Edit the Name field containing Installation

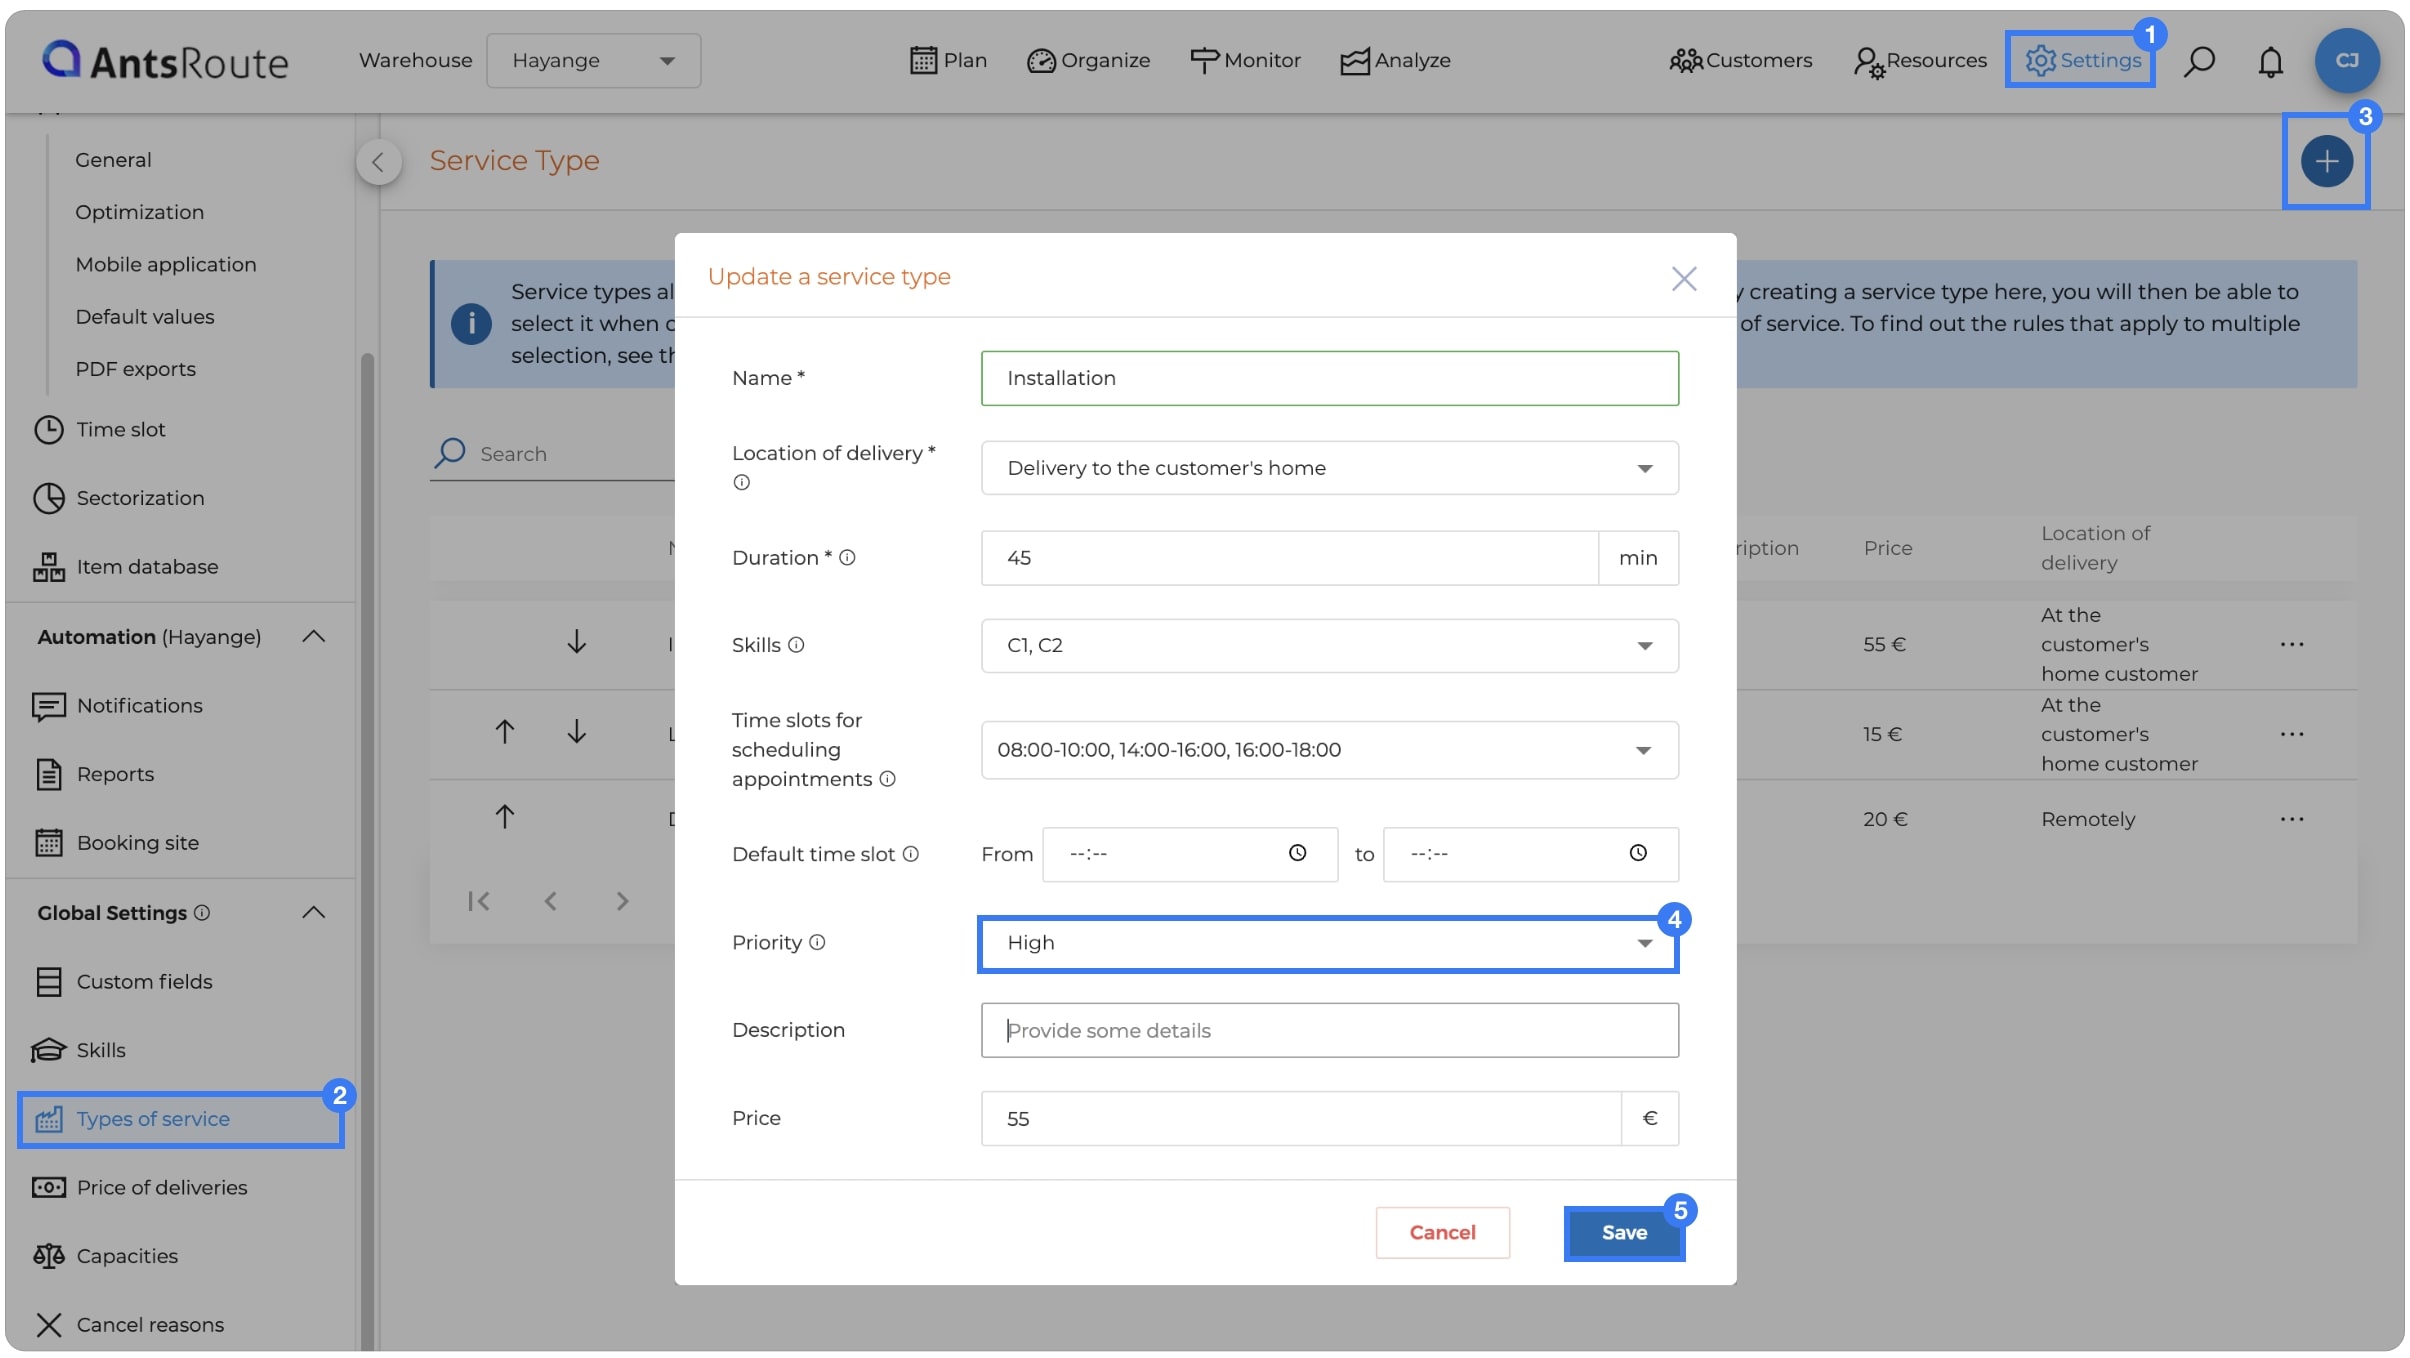click(1329, 378)
